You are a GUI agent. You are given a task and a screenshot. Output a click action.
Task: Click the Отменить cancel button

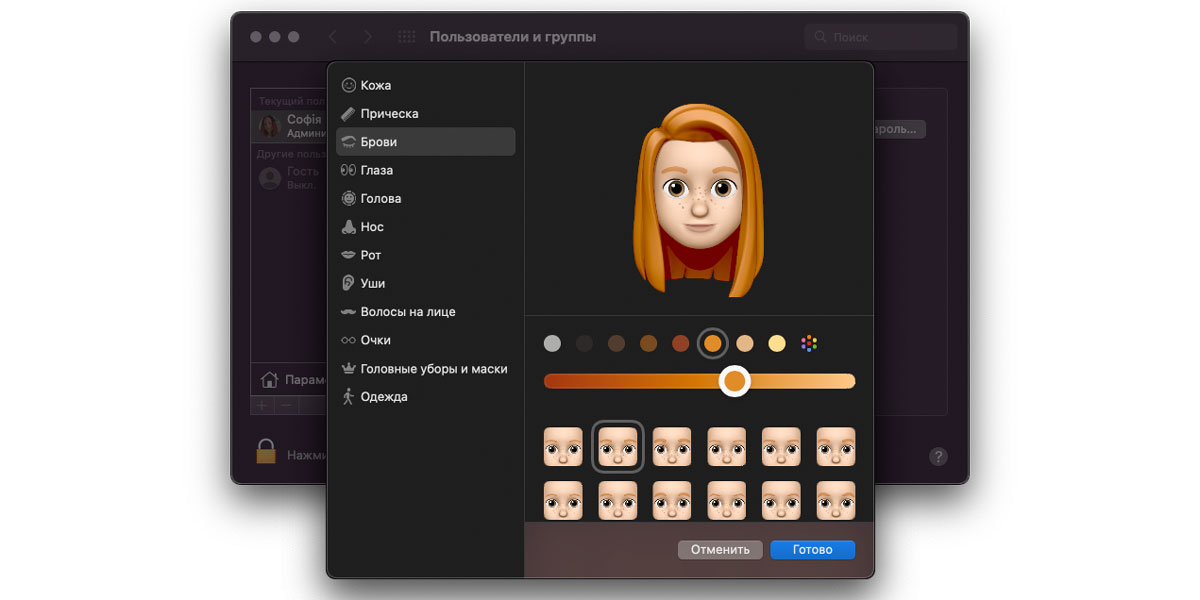(x=720, y=550)
